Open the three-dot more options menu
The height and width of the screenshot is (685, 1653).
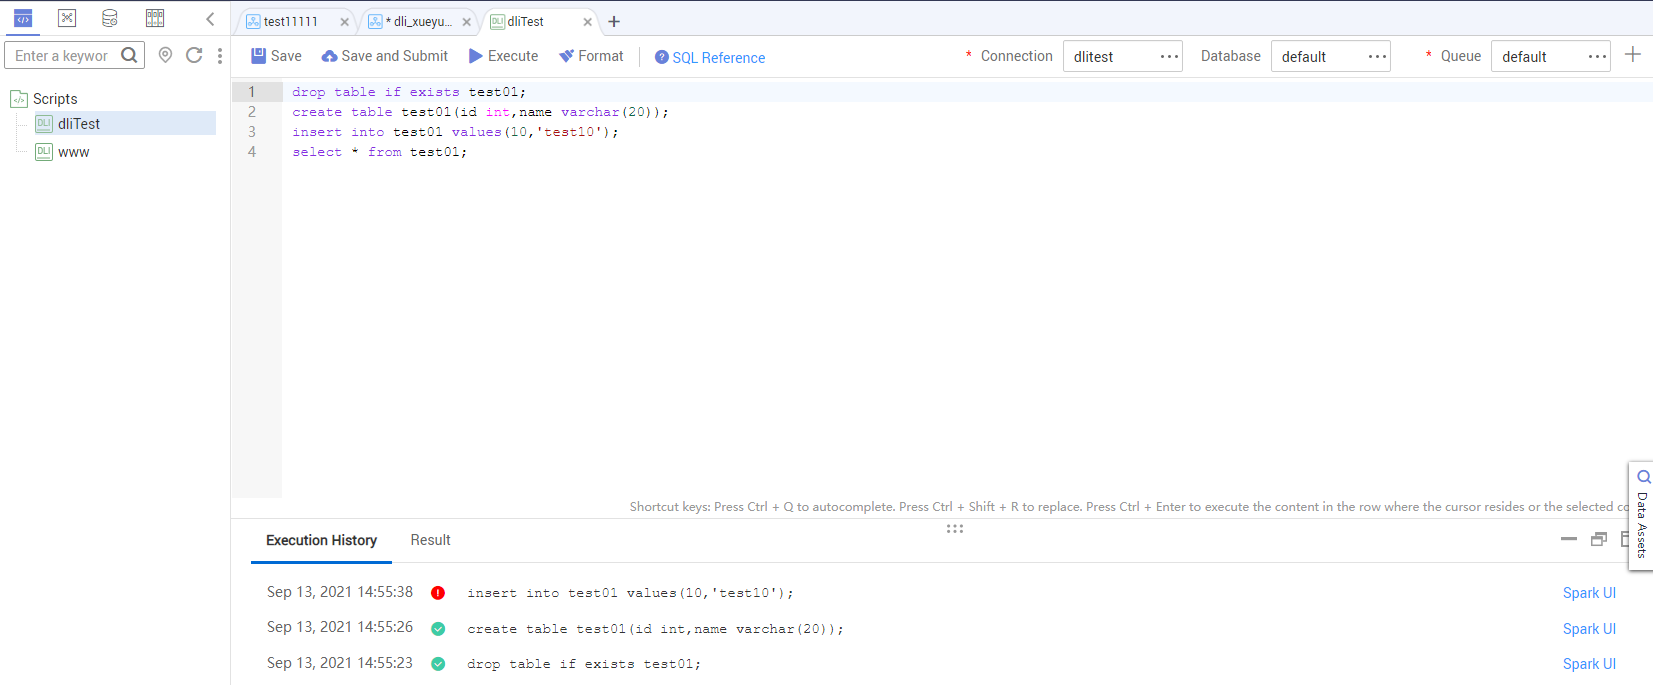220,56
